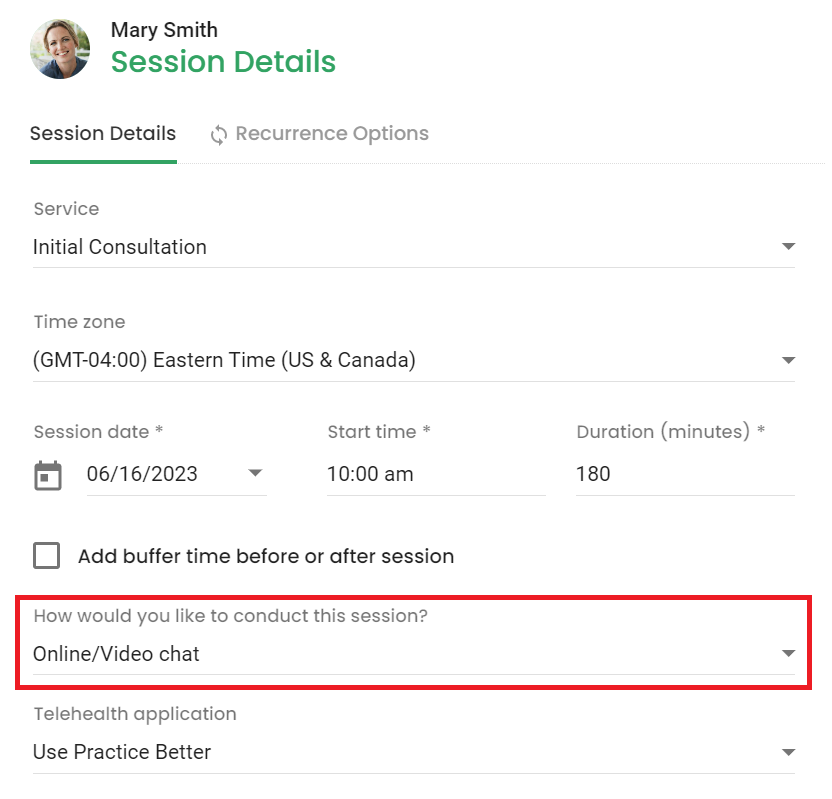Click the Add buffer time label text
The height and width of the screenshot is (799, 832).
tap(266, 556)
